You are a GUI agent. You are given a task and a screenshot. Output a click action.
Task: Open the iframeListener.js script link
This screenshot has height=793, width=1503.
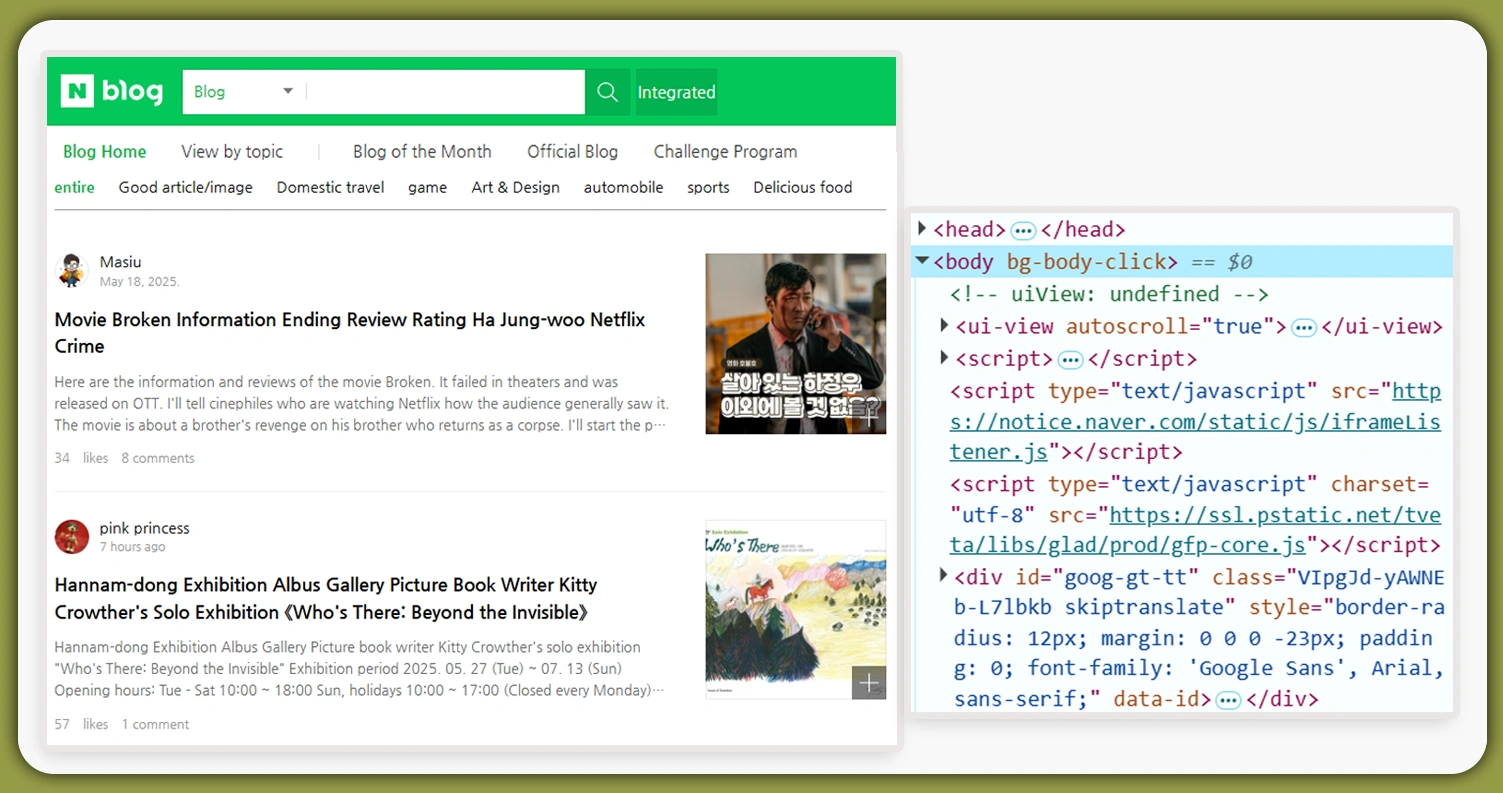(1195, 422)
